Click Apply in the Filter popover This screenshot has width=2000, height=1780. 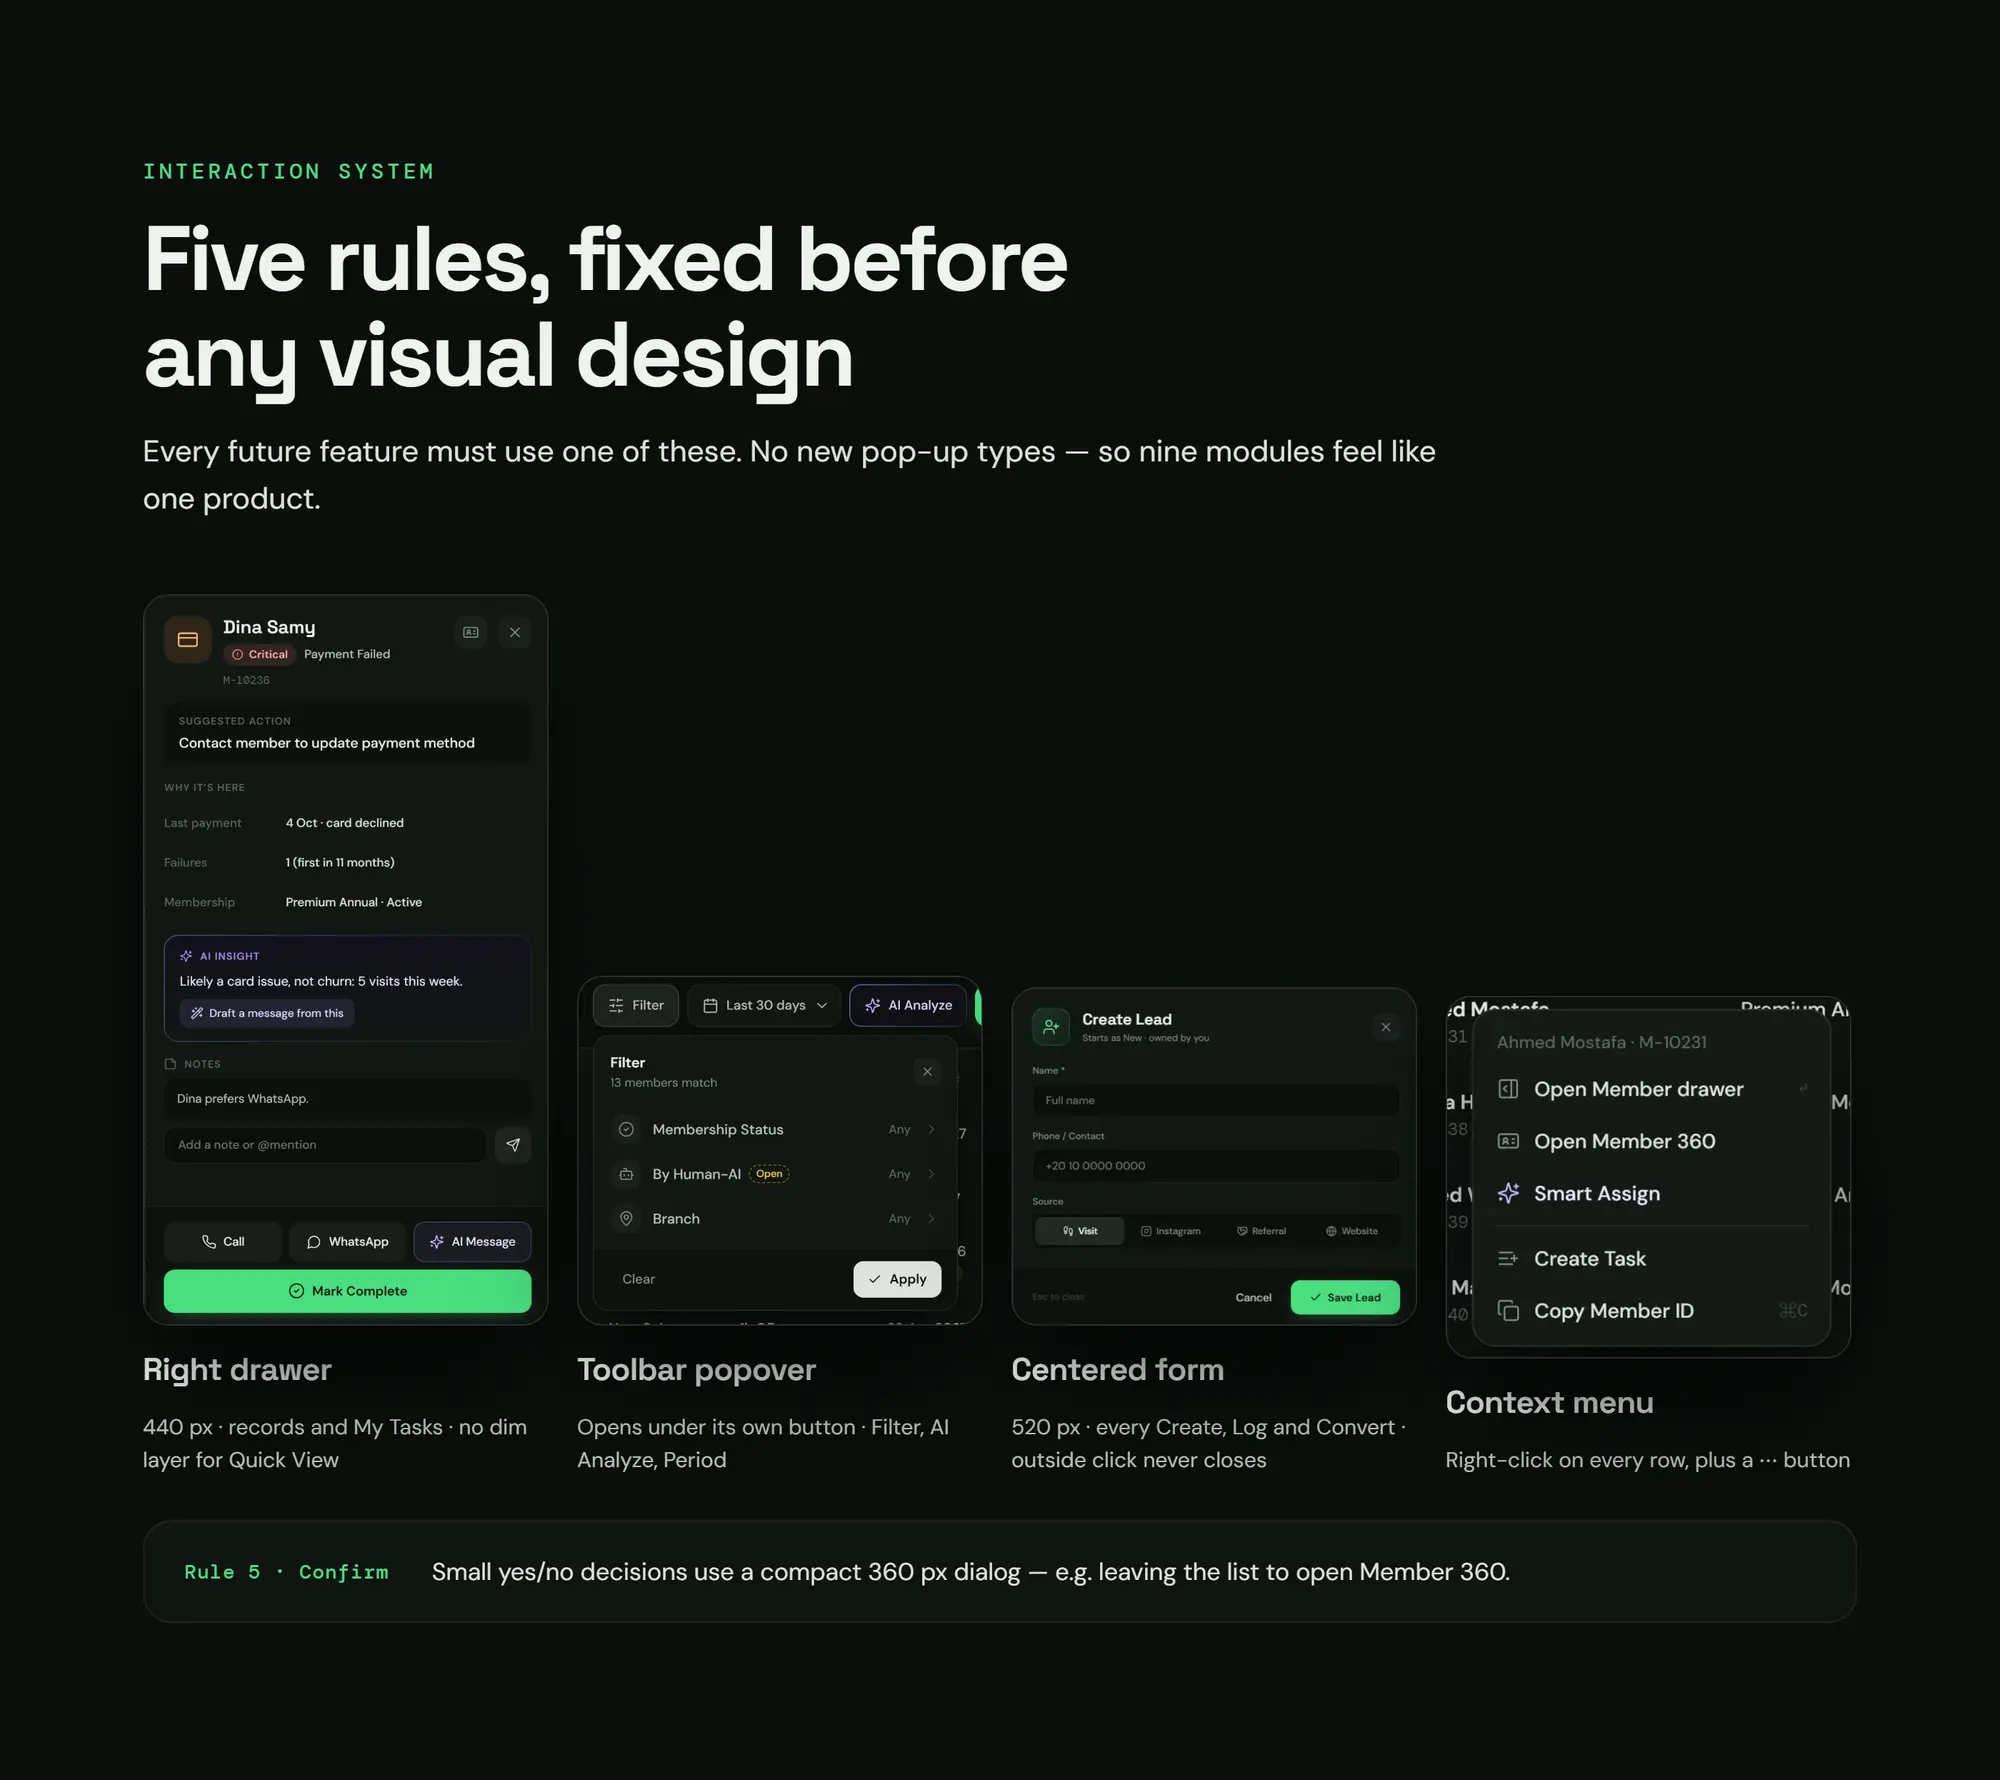897,1279
